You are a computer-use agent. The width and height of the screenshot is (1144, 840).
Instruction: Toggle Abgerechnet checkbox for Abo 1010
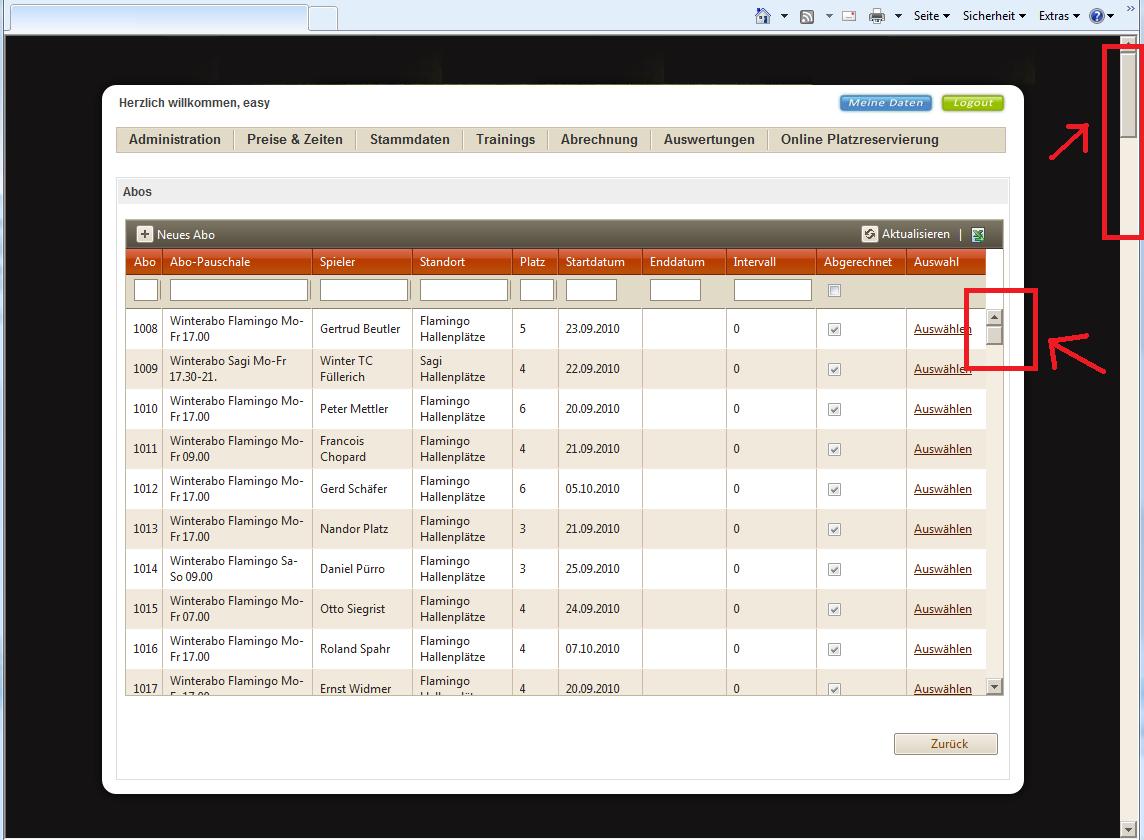coord(834,409)
